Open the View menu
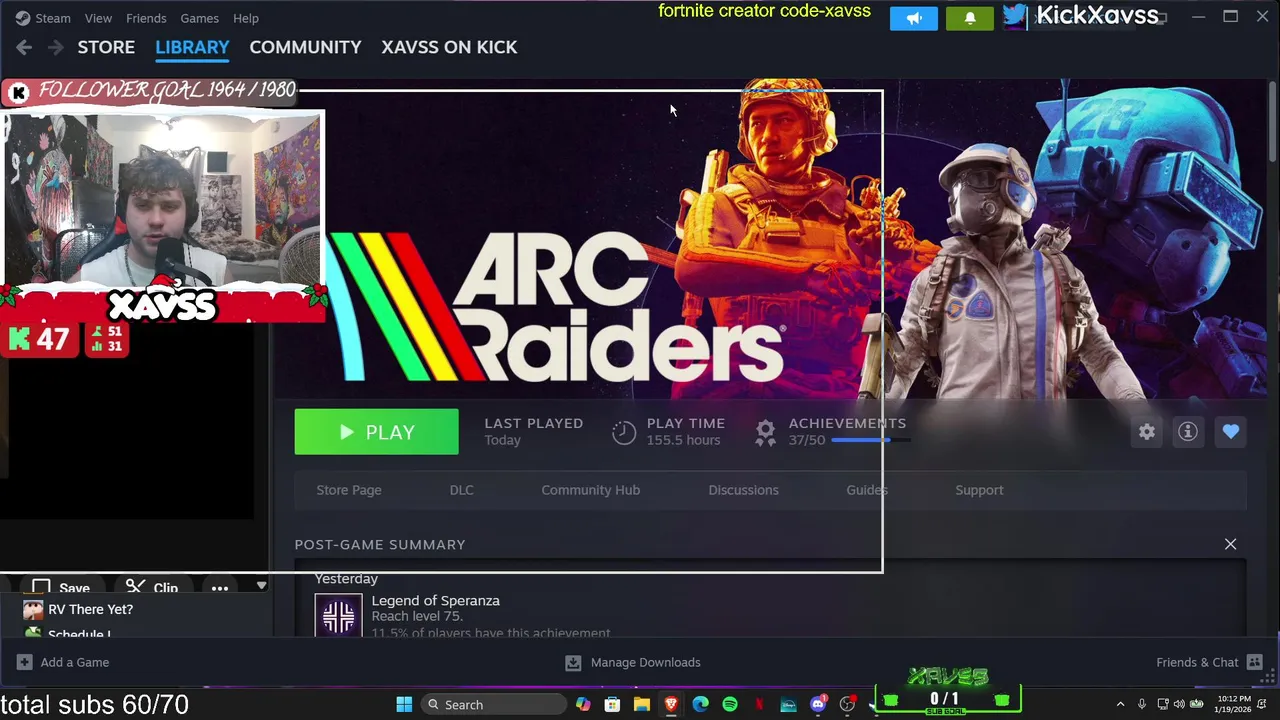The image size is (1280, 720). pyautogui.click(x=98, y=18)
